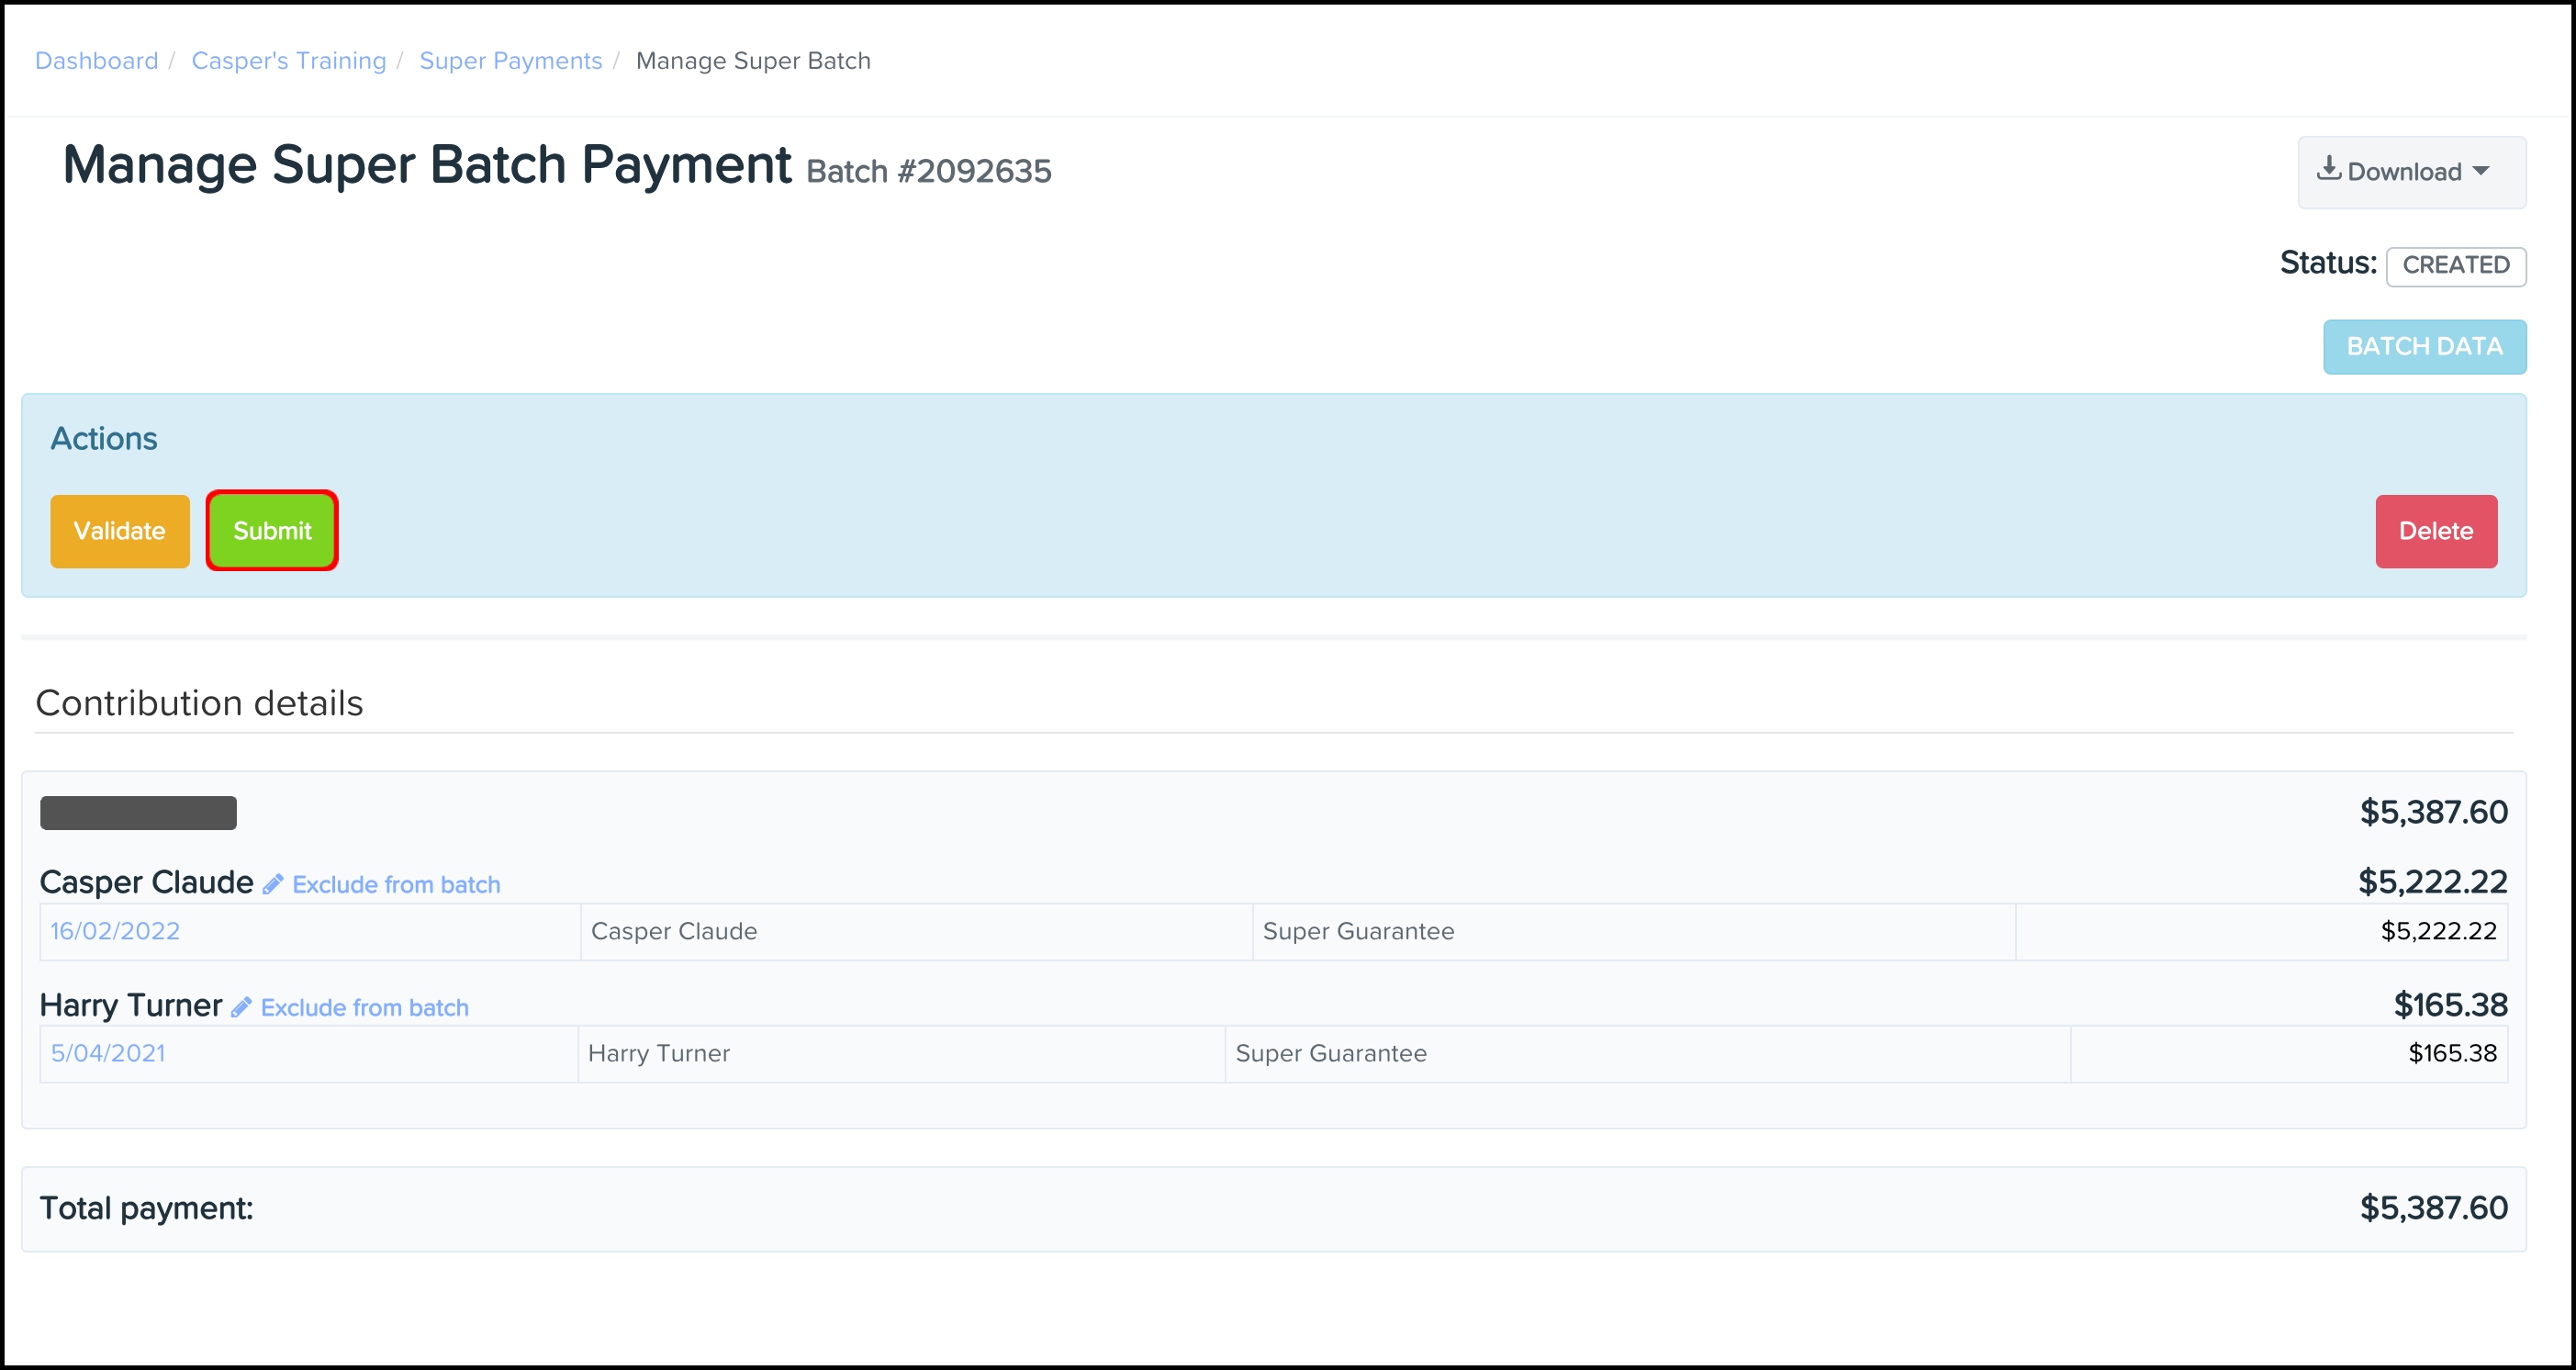Expand the Download dropdown caret
This screenshot has width=2576, height=1370.
point(2481,171)
